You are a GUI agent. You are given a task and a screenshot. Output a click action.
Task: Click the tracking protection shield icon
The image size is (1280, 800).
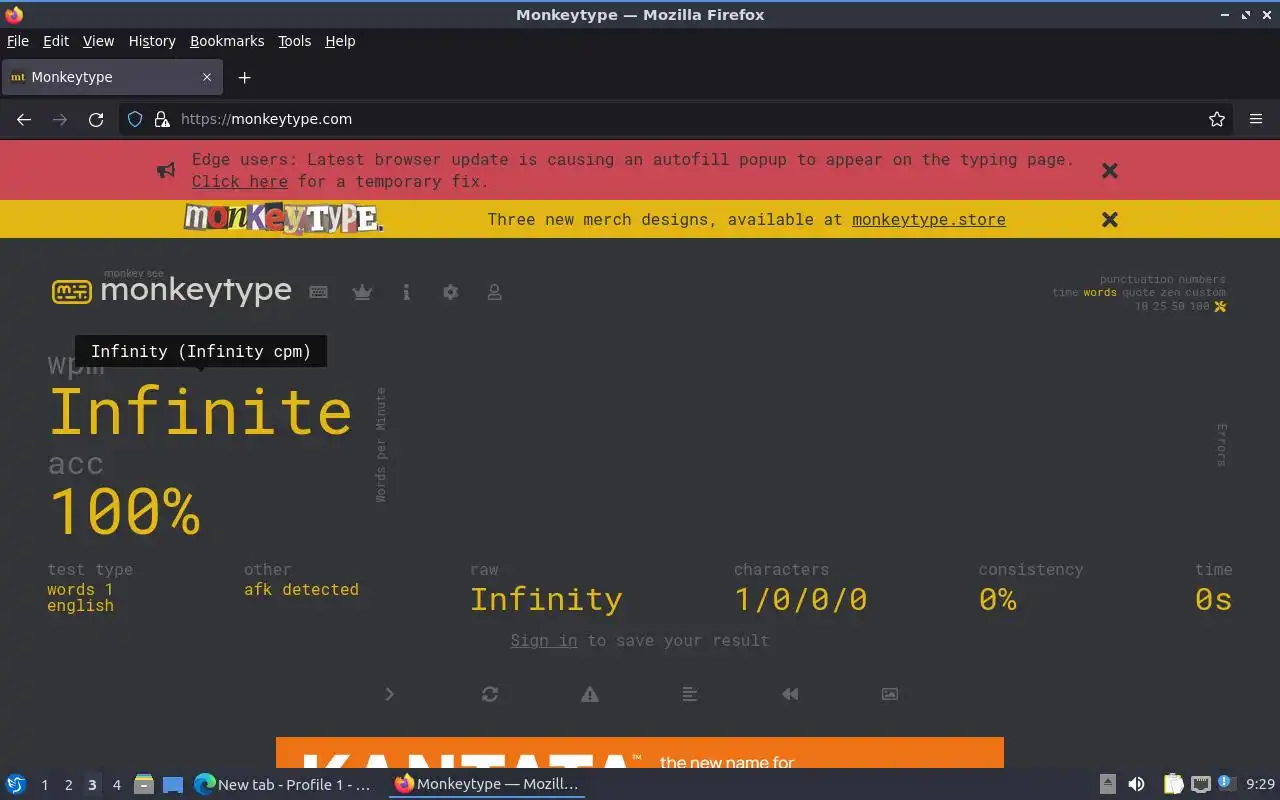135,119
